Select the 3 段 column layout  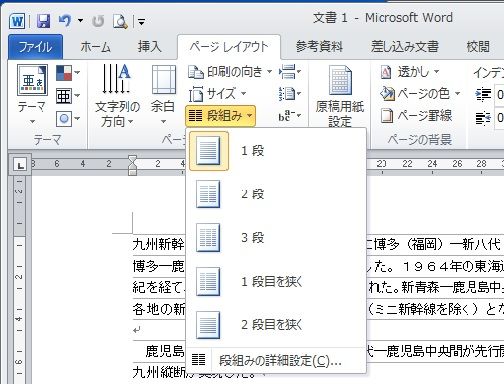point(277,238)
